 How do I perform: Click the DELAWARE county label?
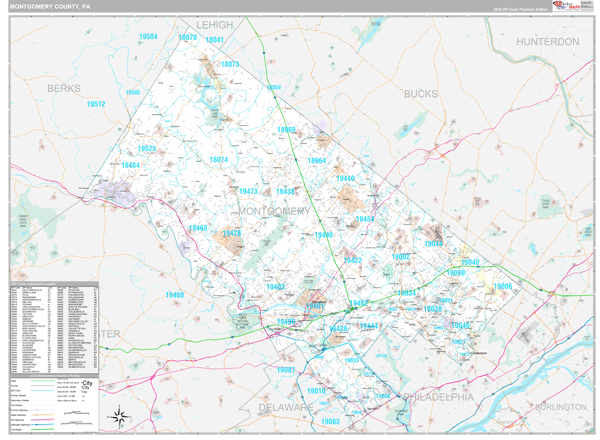tap(286, 408)
